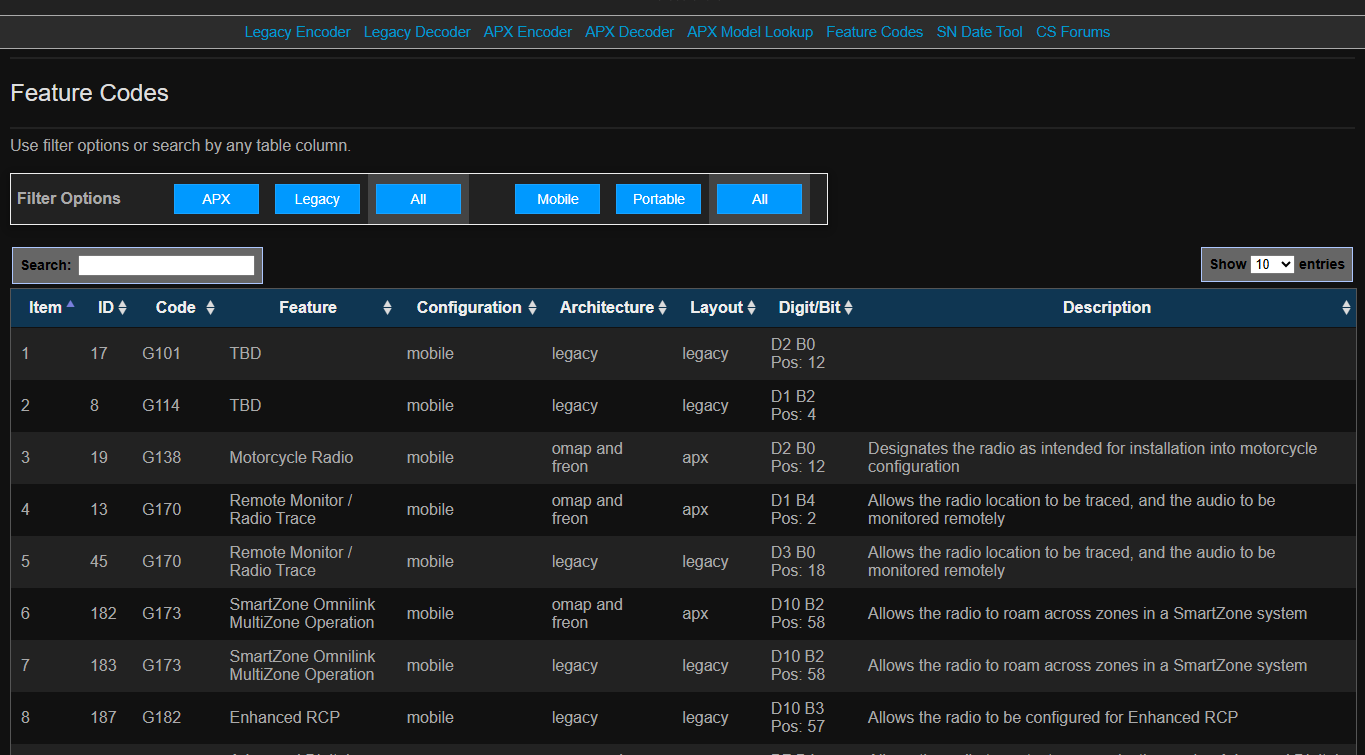Go to APX Decoder
Screen dimensions: 1365x755
coord(630,32)
